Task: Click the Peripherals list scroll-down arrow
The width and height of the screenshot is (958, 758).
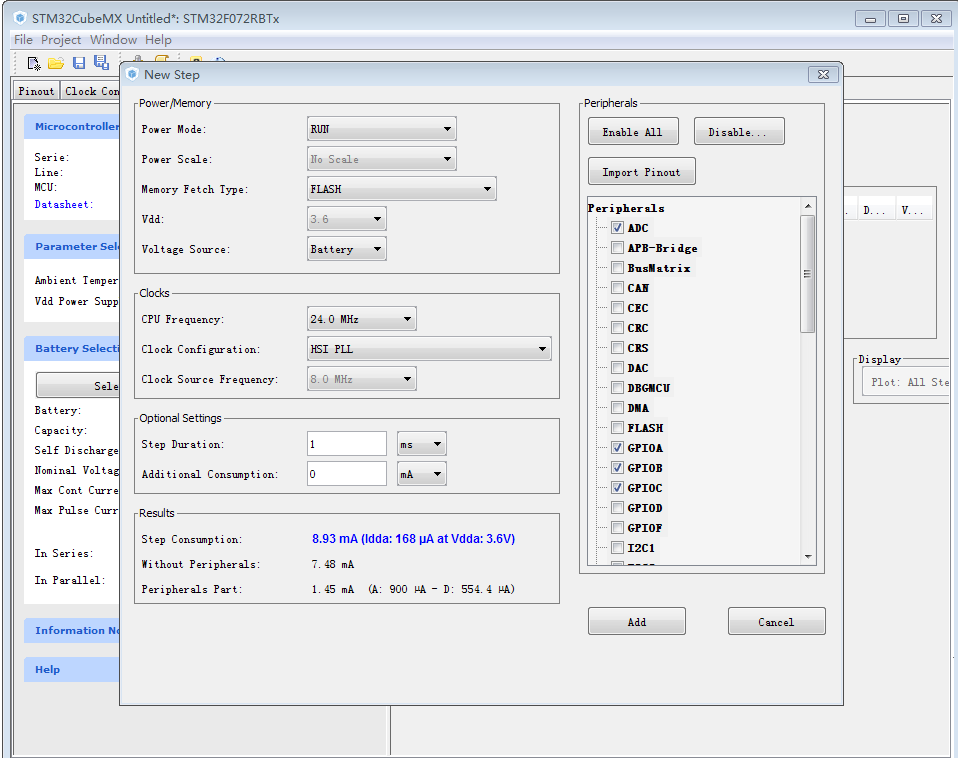Action: point(808,557)
